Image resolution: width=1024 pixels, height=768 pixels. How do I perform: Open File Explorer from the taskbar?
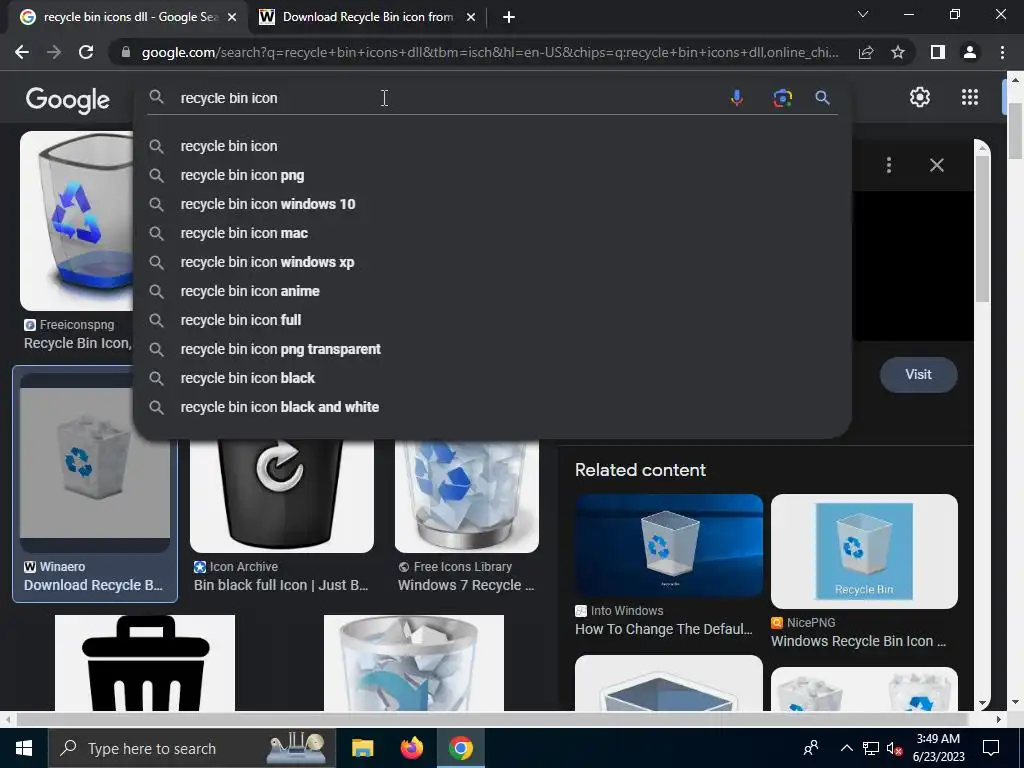coord(362,748)
